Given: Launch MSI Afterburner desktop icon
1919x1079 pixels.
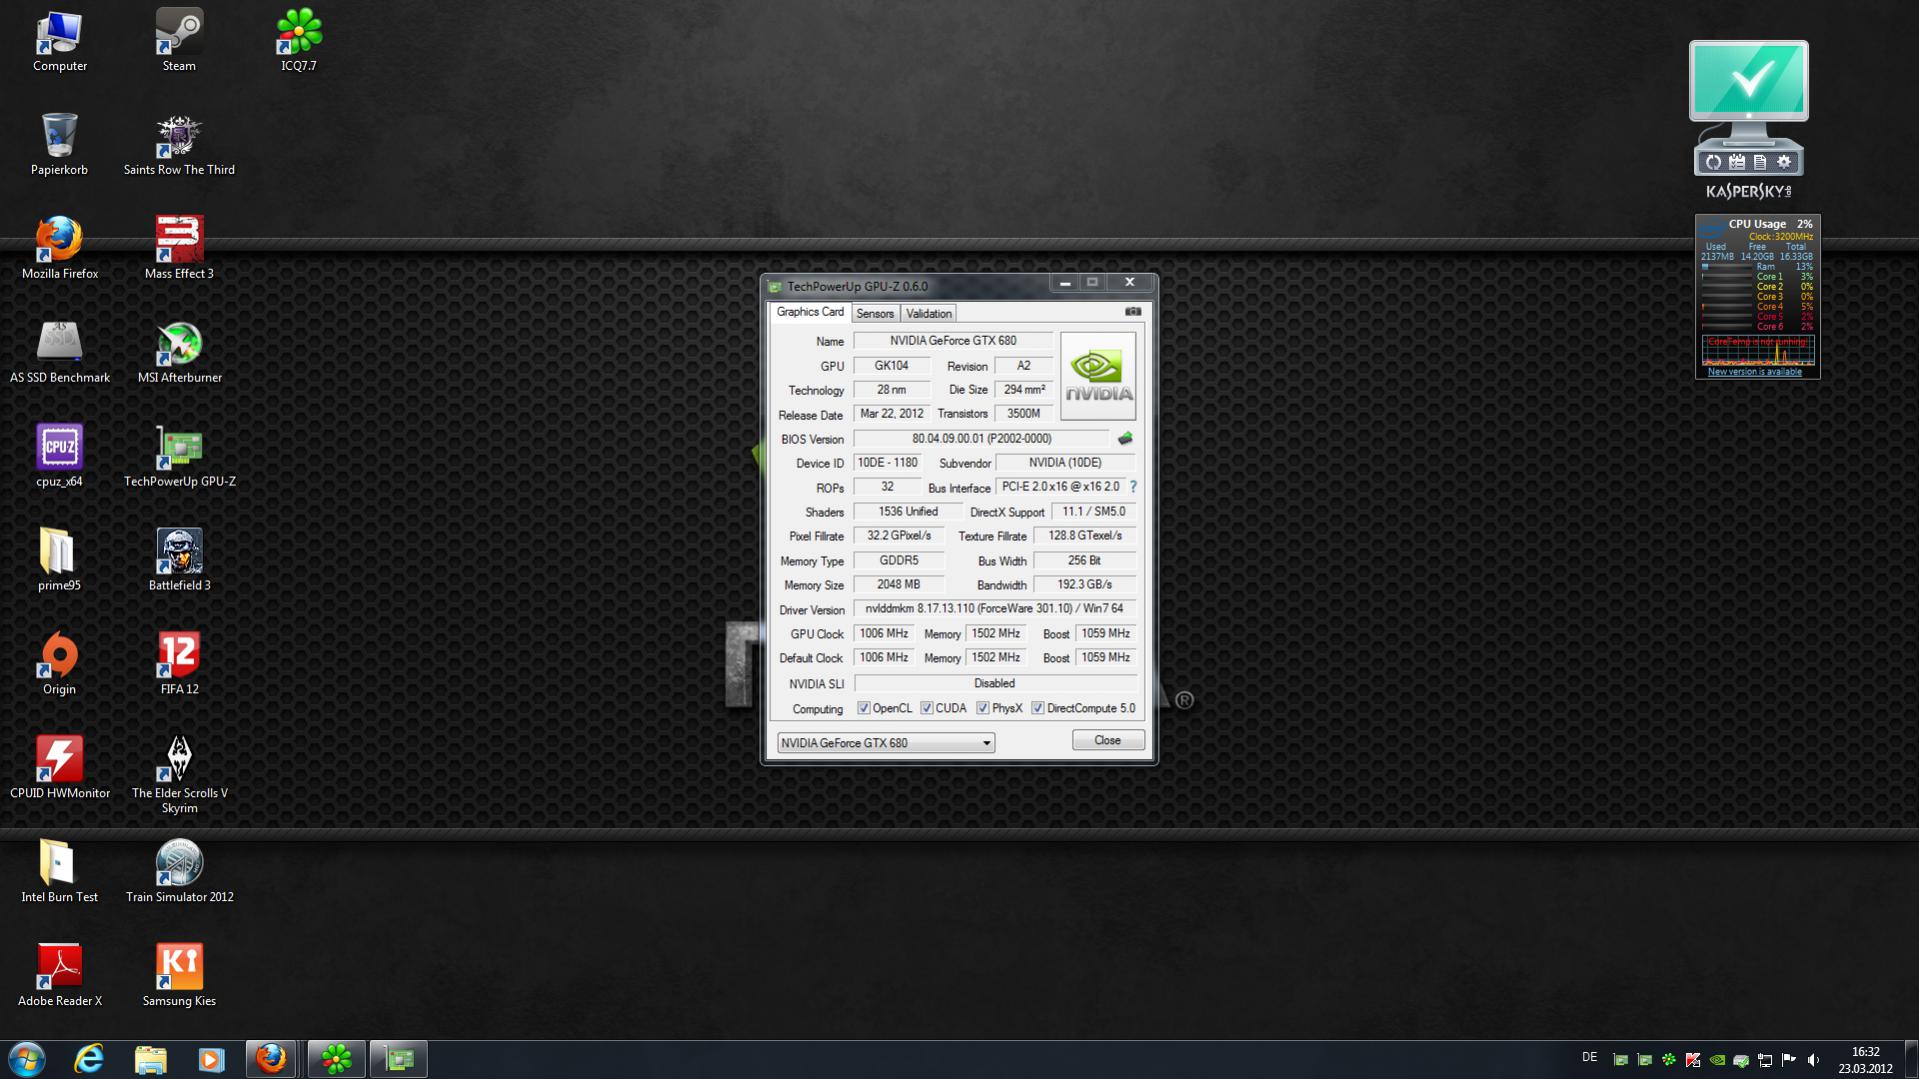Looking at the screenshot, I should [x=179, y=353].
